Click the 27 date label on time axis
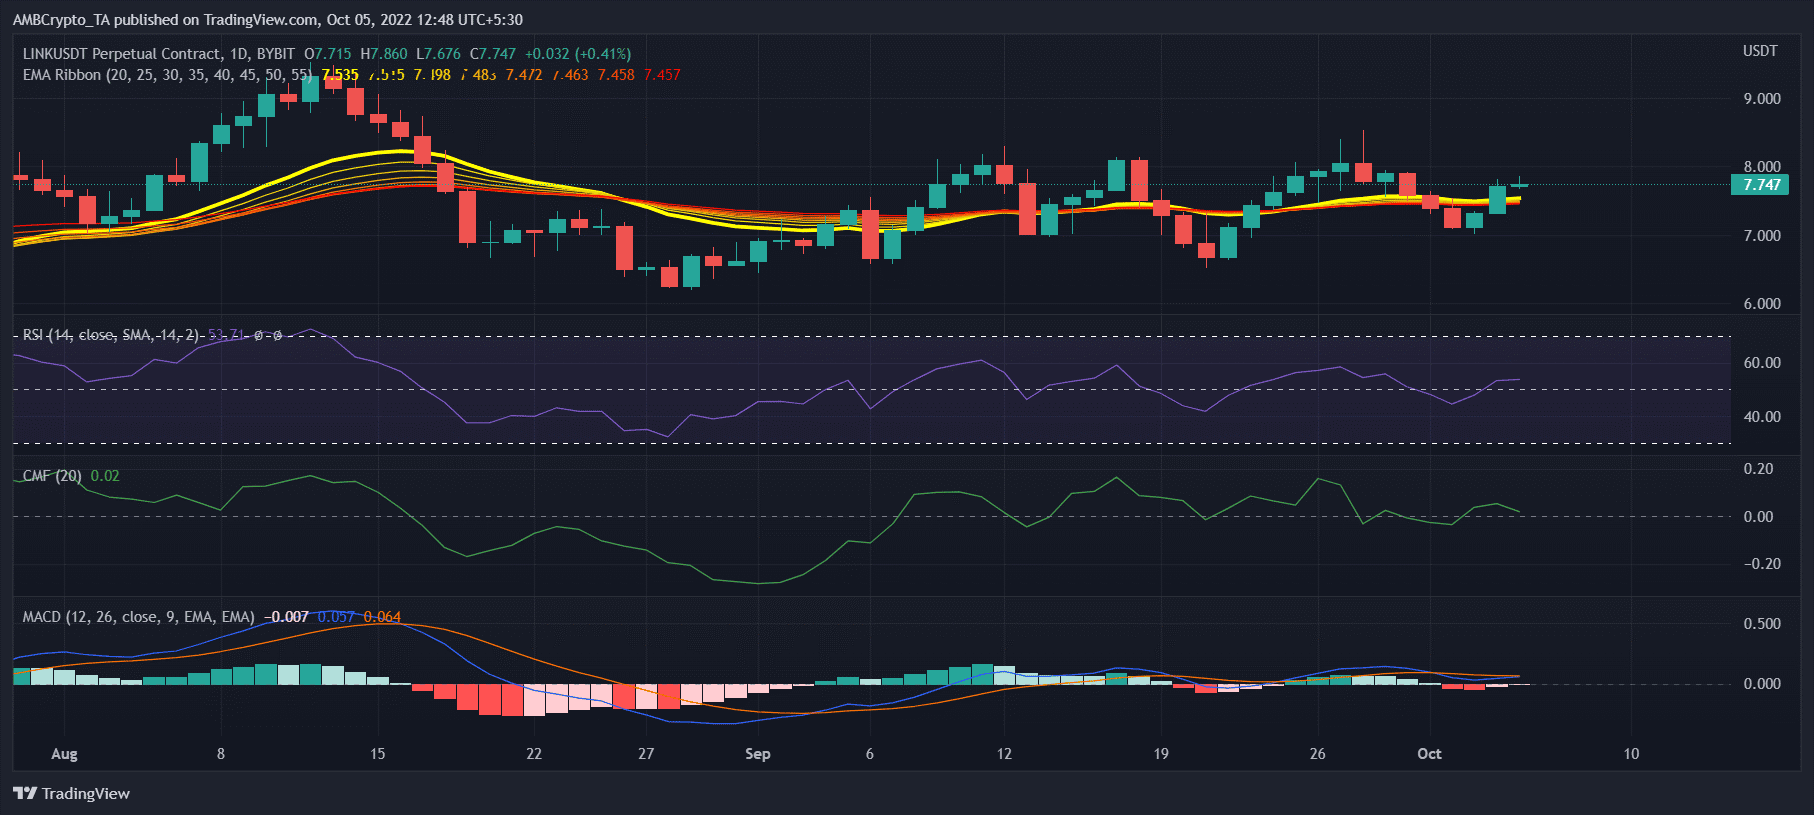This screenshot has height=815, width=1814. coord(646,754)
